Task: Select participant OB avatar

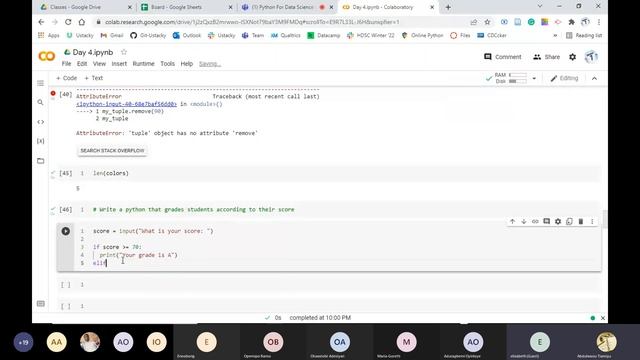Action: click(x=273, y=342)
